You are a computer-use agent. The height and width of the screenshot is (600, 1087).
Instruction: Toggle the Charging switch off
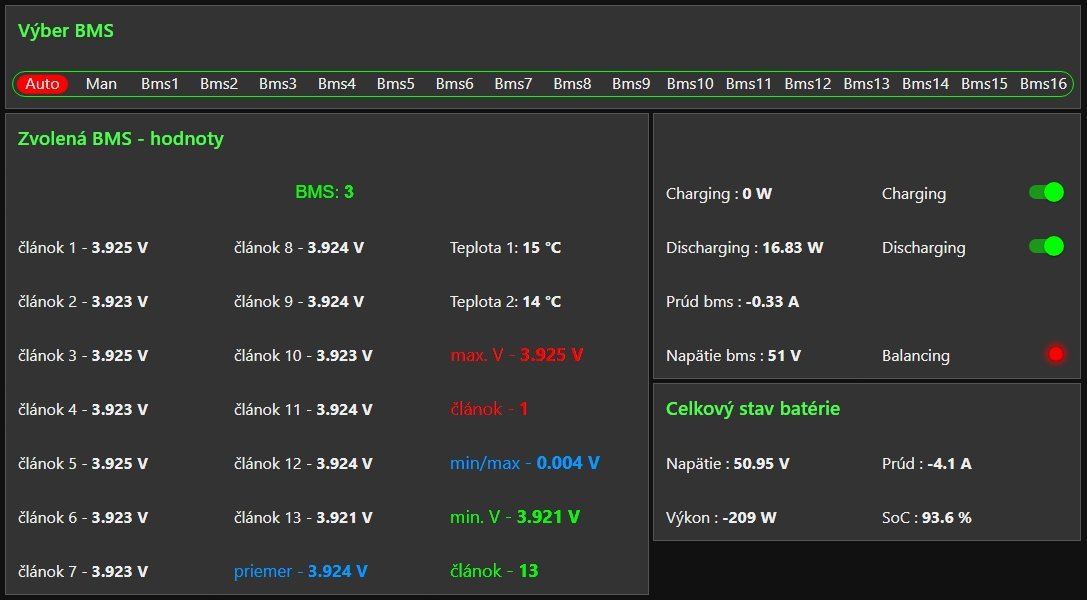(x=1046, y=193)
